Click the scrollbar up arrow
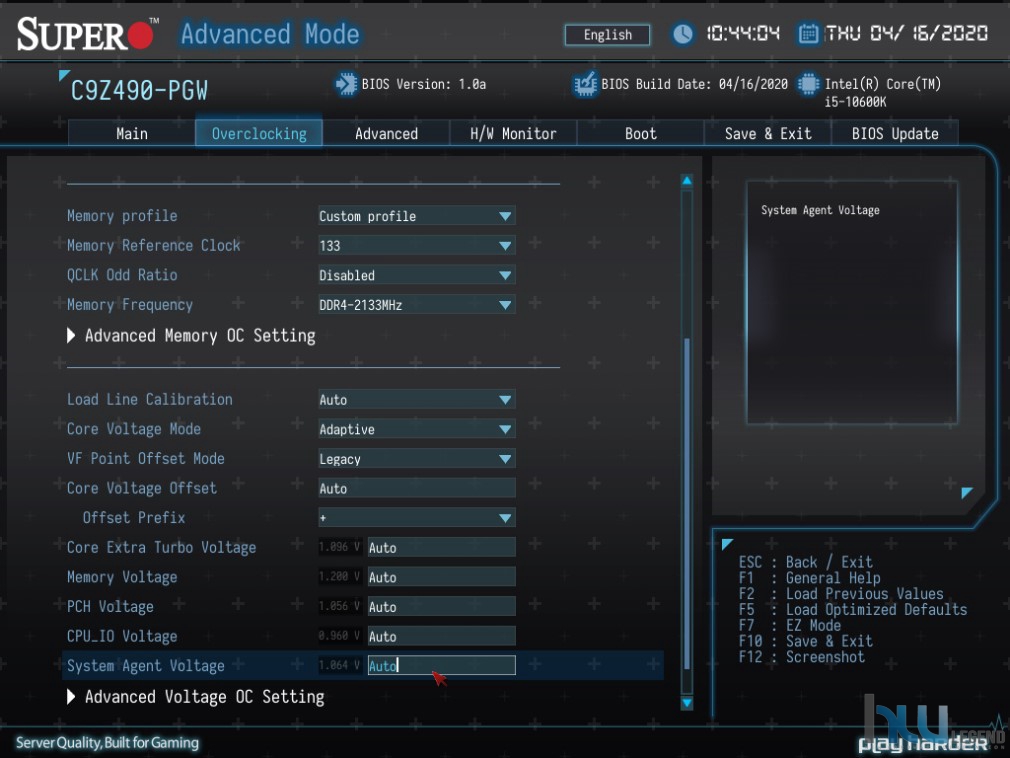This screenshot has height=758, width=1010. pos(687,181)
